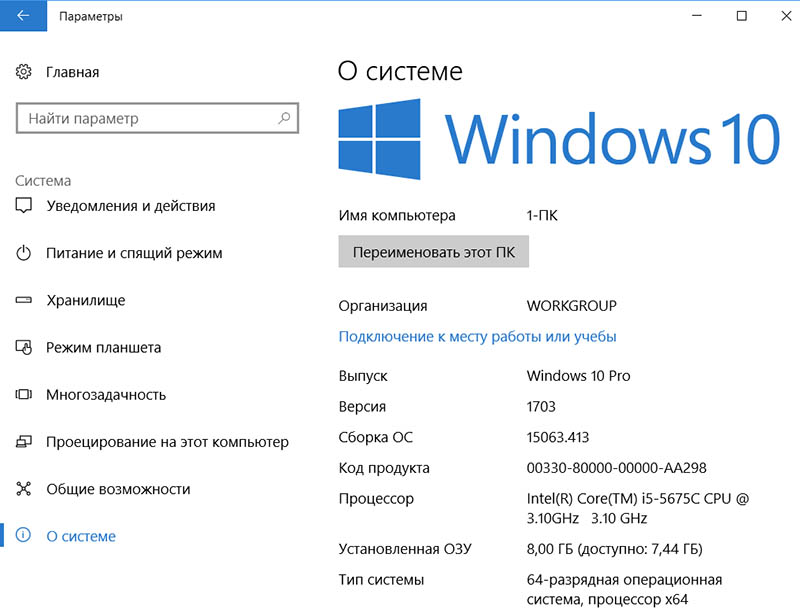Select О системе sidebar item
The width and height of the screenshot is (800, 609).
tap(81, 536)
